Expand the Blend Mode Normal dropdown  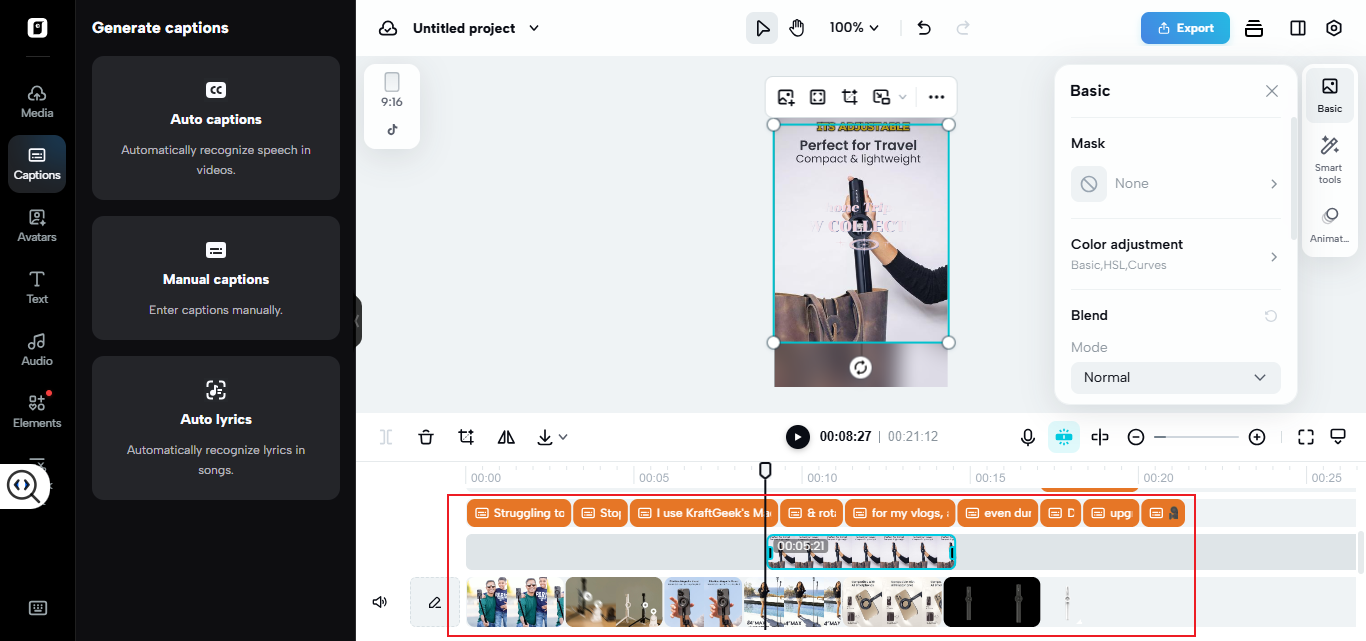pos(1175,377)
